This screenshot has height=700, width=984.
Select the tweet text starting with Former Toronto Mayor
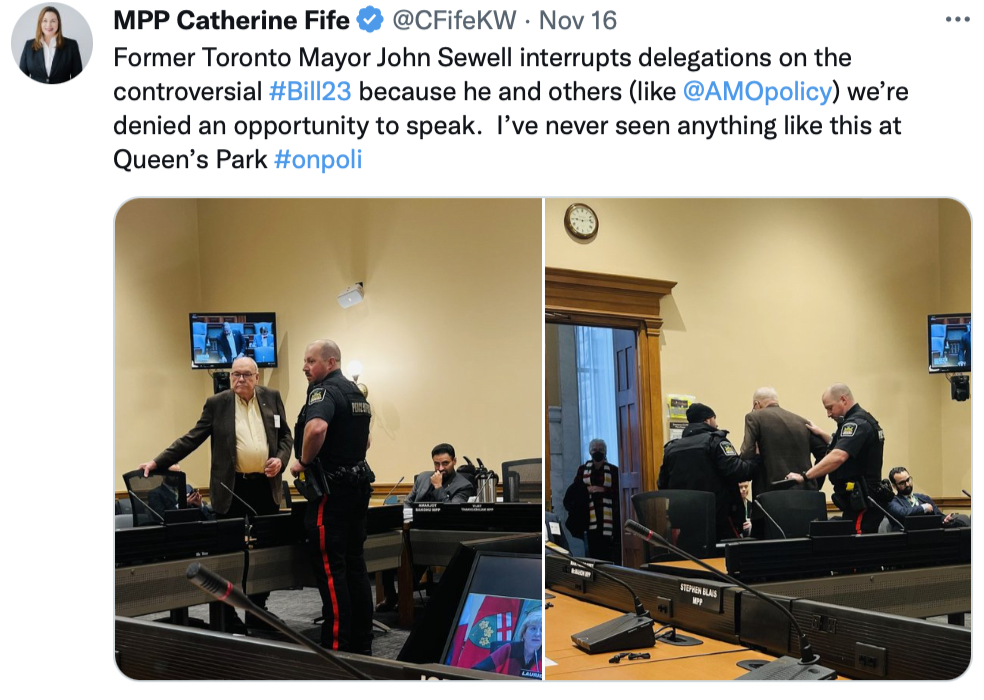click(x=511, y=109)
